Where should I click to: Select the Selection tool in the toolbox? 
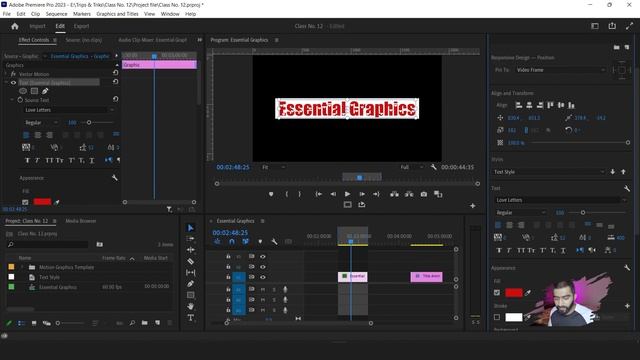(x=191, y=228)
